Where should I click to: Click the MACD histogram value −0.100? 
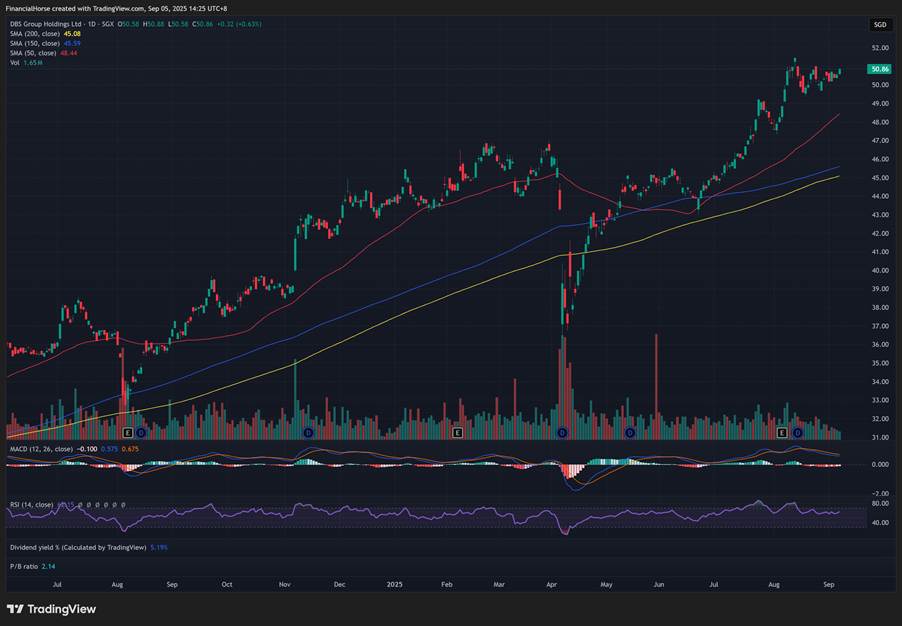coord(87,449)
